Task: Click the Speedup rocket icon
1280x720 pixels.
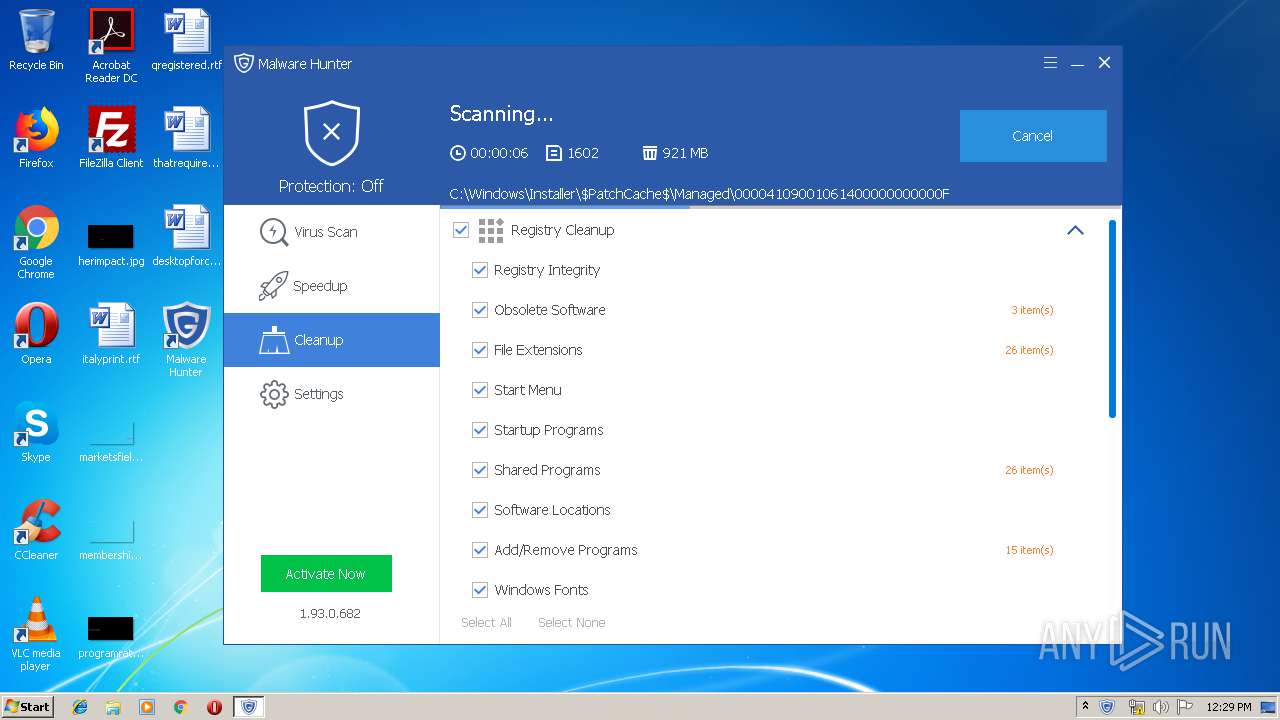Action: [274, 286]
